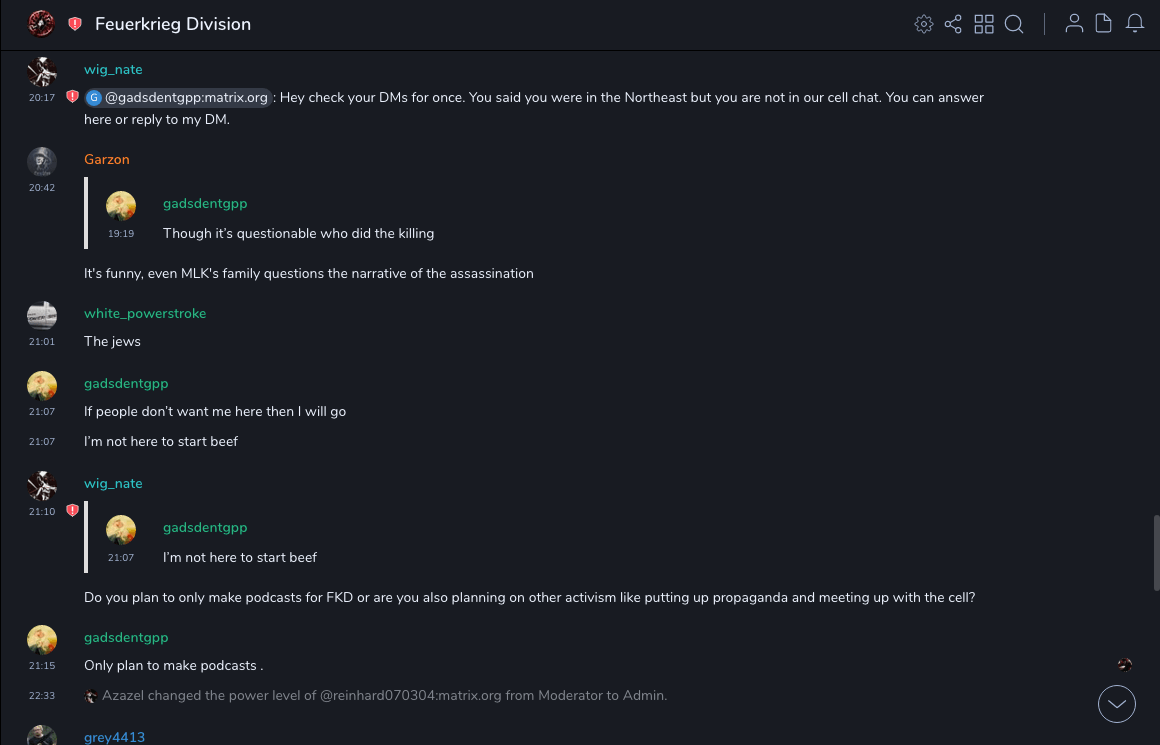
Task: Click the grey4413 username at bottom
Action: [x=114, y=737]
